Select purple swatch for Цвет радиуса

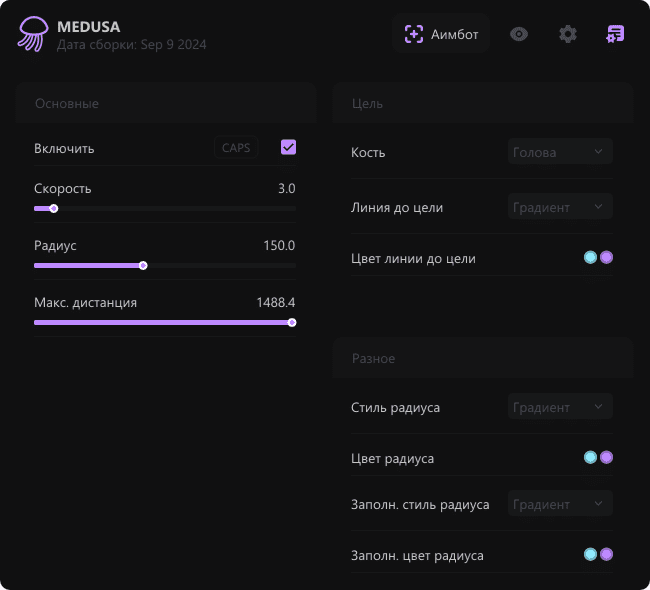point(606,457)
